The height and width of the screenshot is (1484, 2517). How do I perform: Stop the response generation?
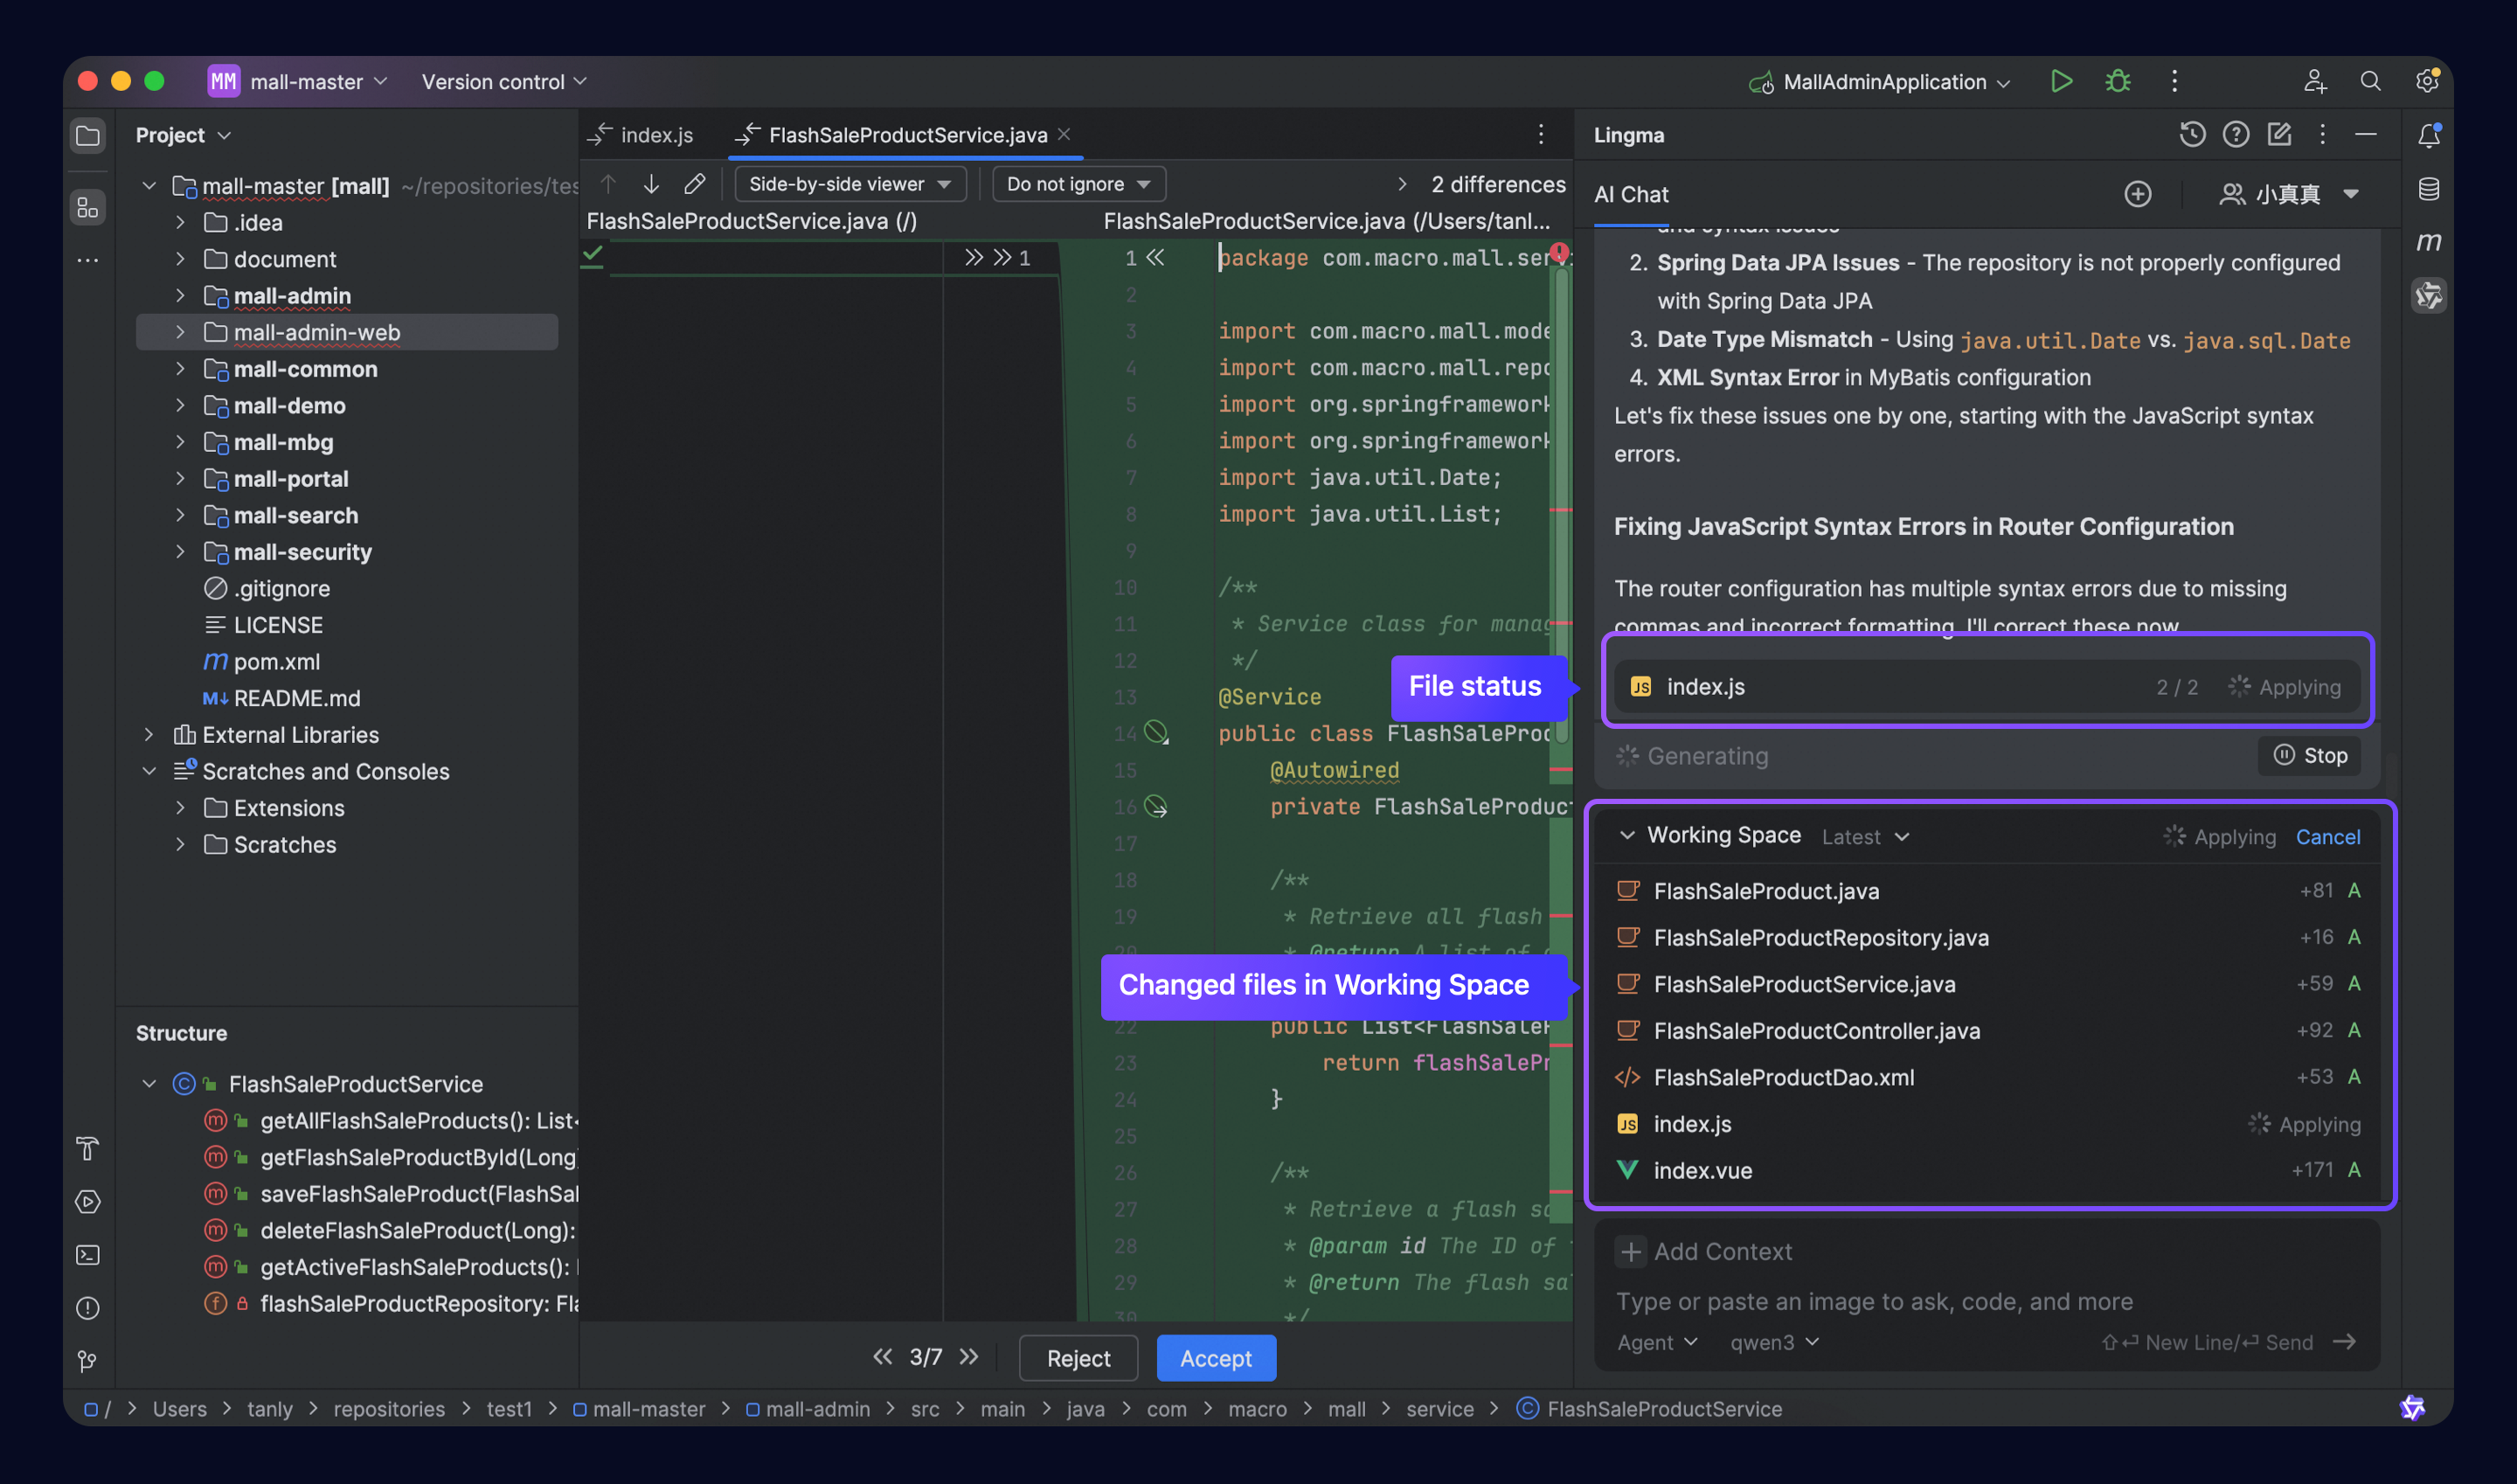coord(2309,756)
